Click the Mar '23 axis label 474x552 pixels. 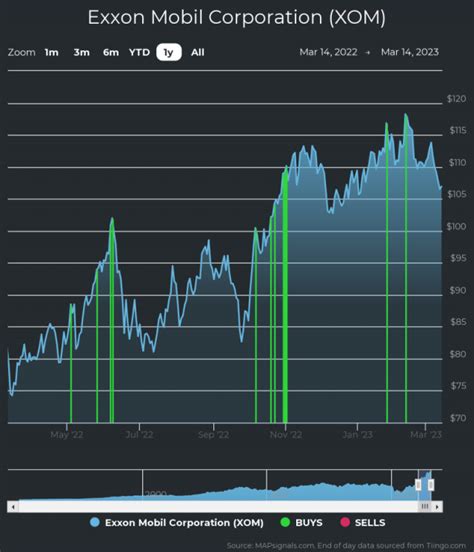(x=426, y=435)
